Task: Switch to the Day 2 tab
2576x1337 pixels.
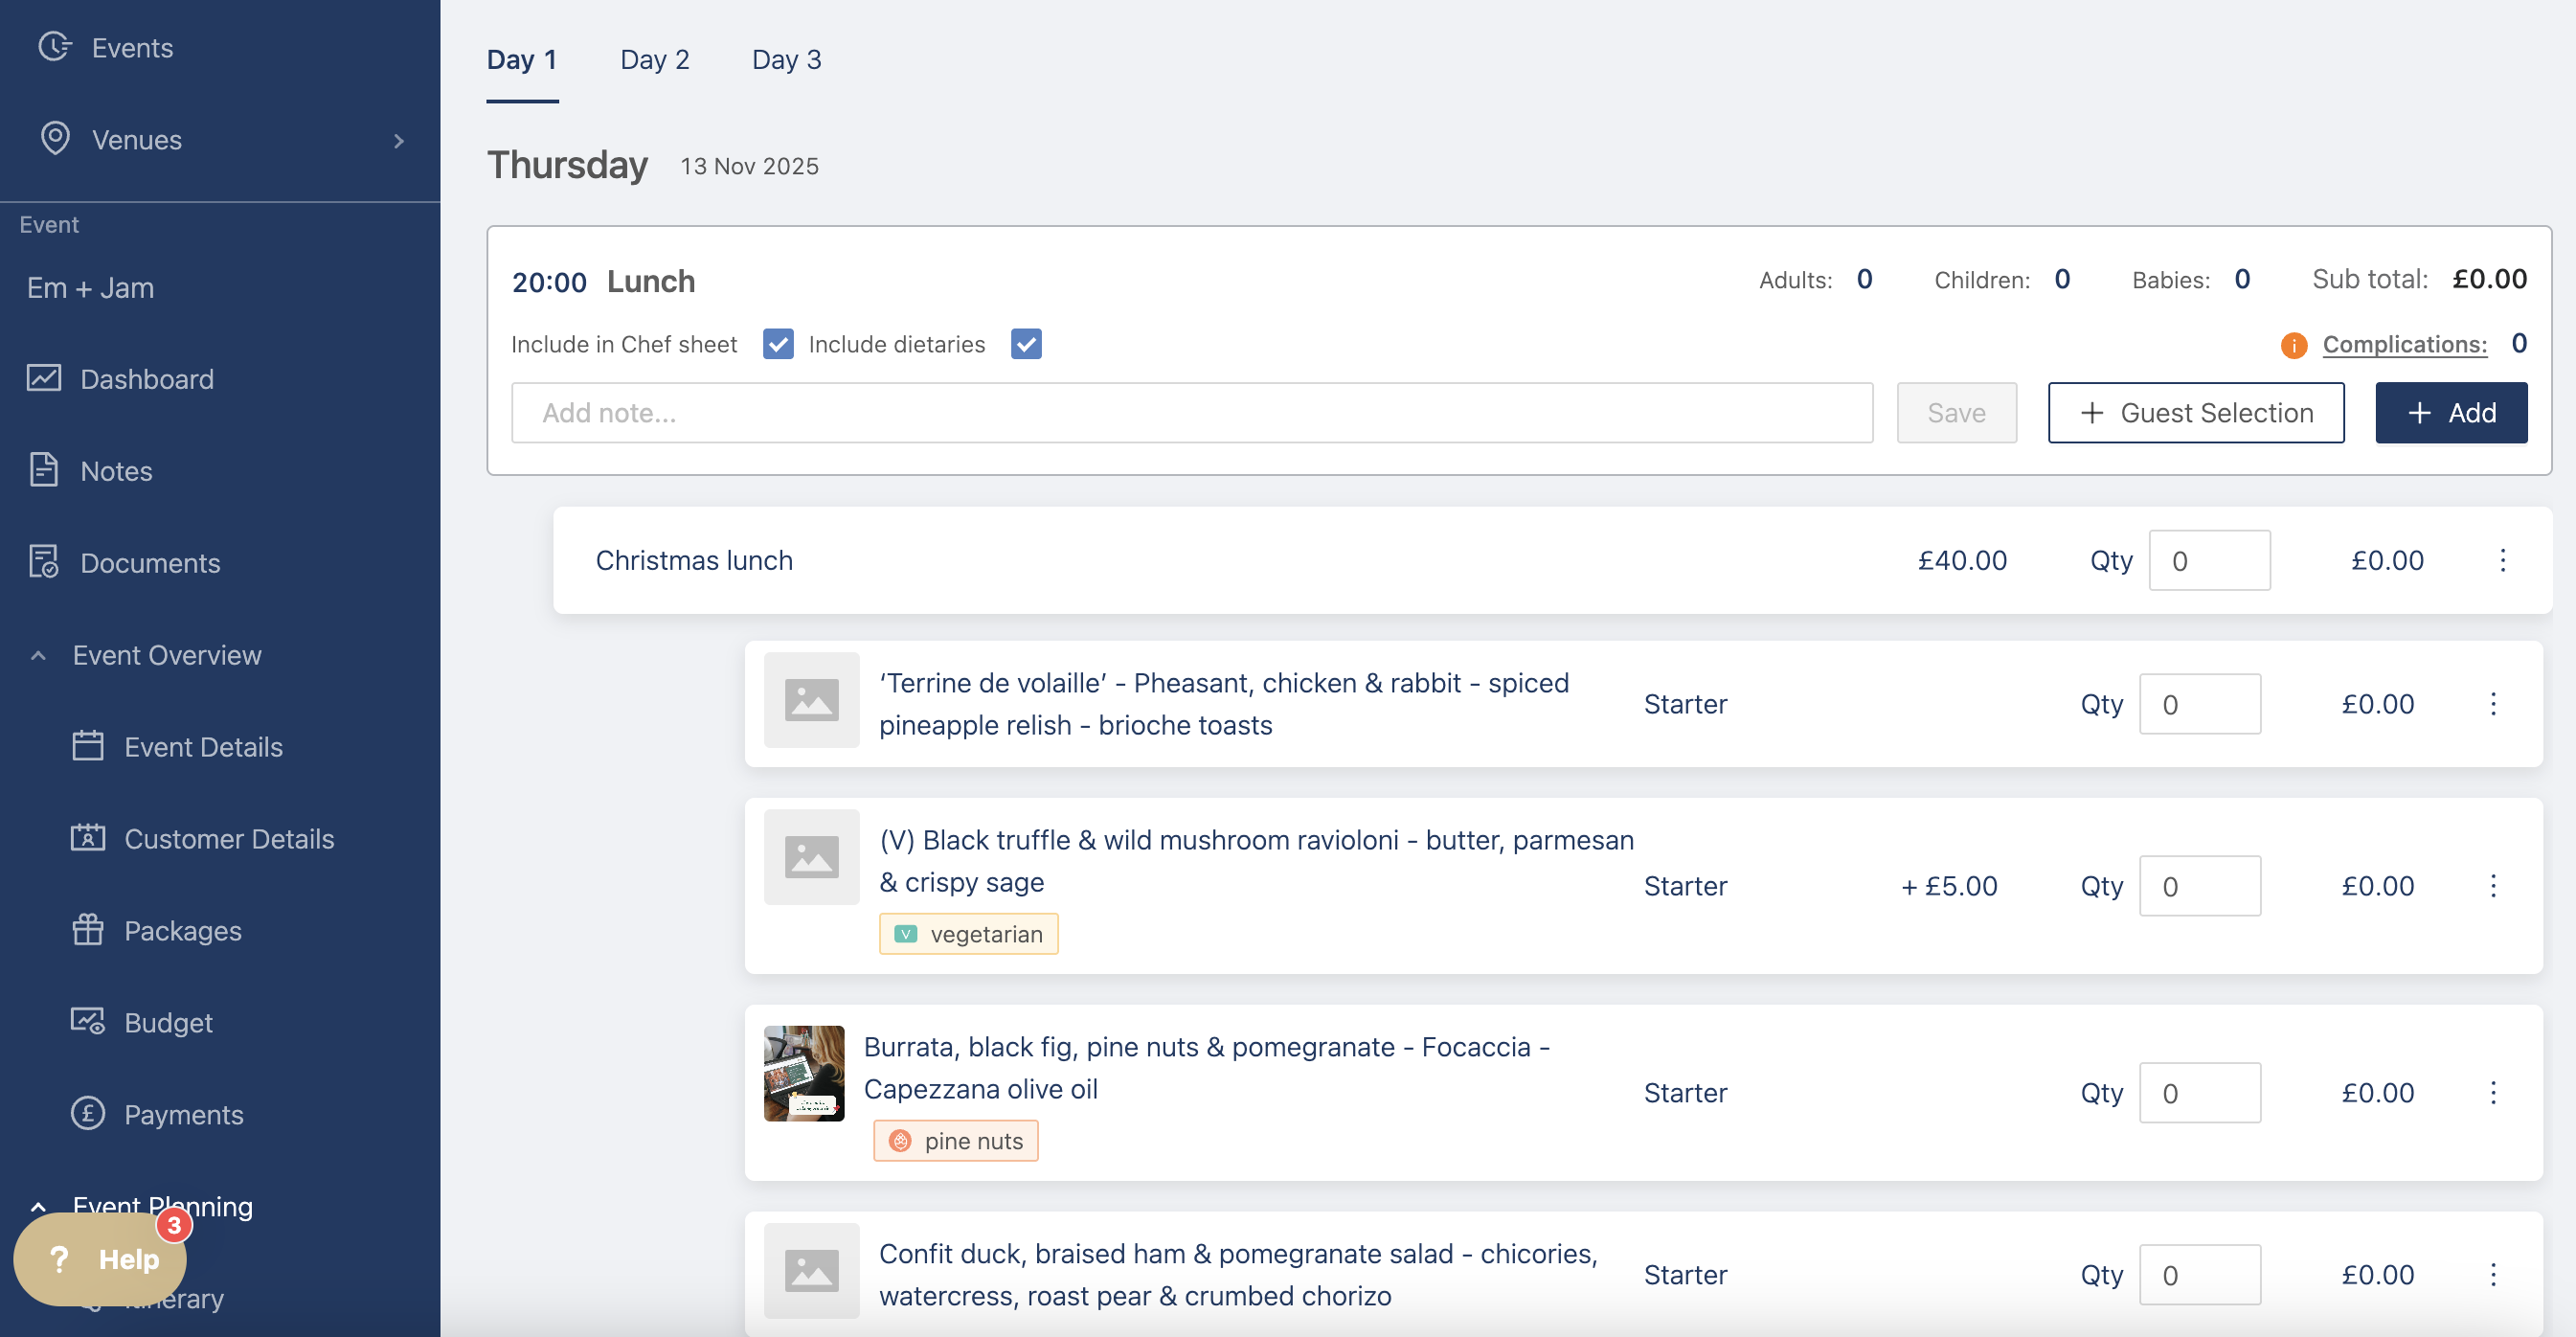Action: pyautogui.click(x=654, y=60)
